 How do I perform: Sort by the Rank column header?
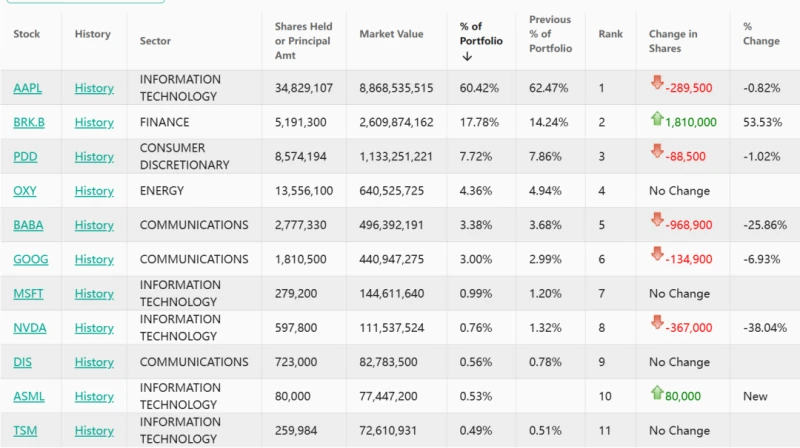(x=610, y=34)
